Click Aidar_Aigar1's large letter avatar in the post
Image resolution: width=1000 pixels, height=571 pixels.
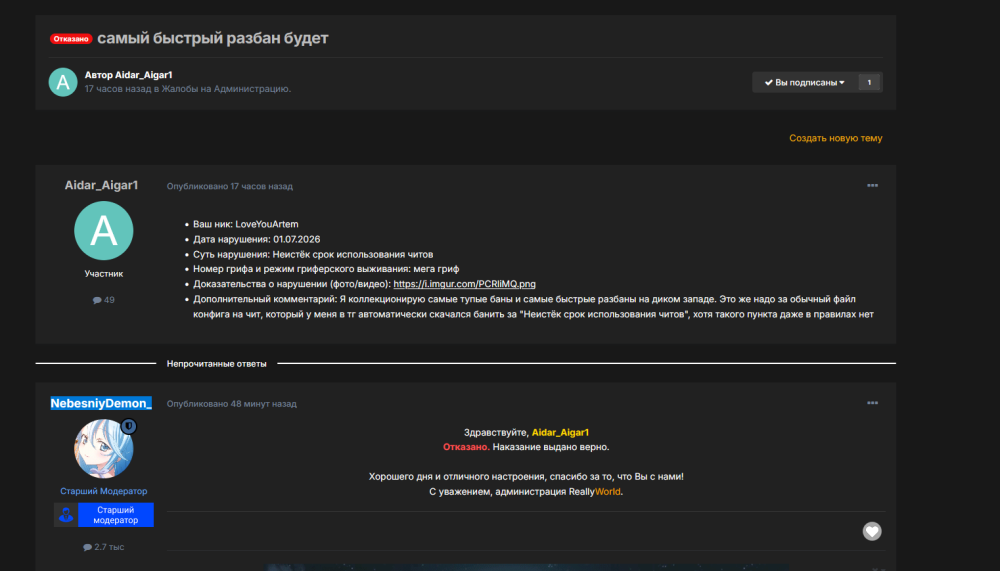click(x=103, y=230)
